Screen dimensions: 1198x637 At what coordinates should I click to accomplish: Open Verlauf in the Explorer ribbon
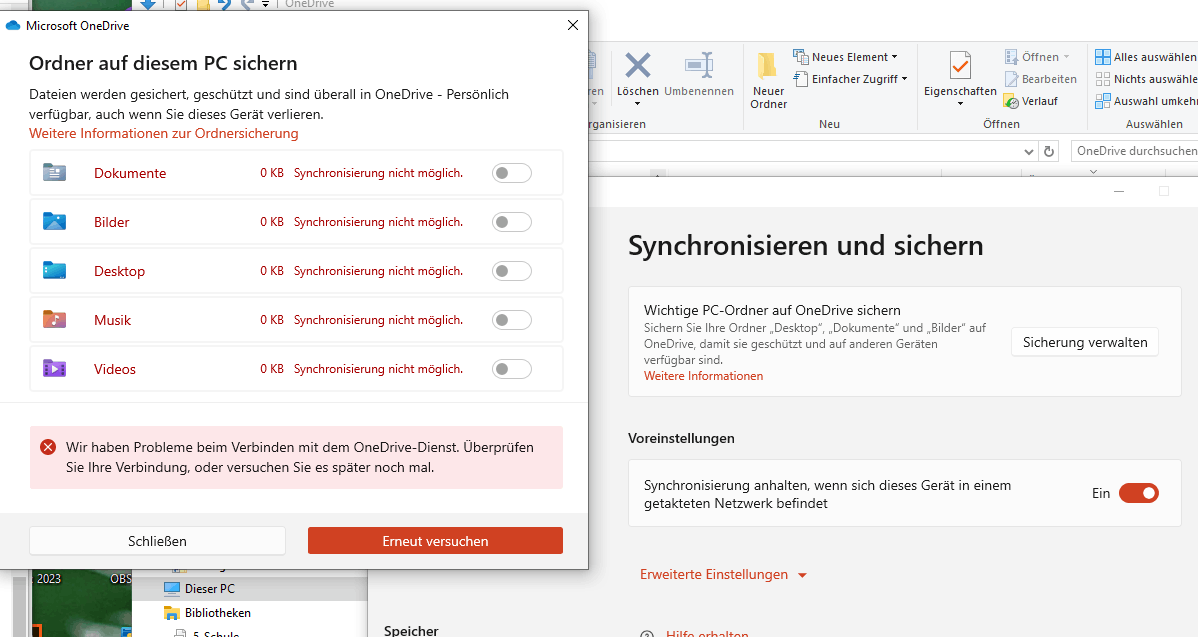pos(1031,101)
